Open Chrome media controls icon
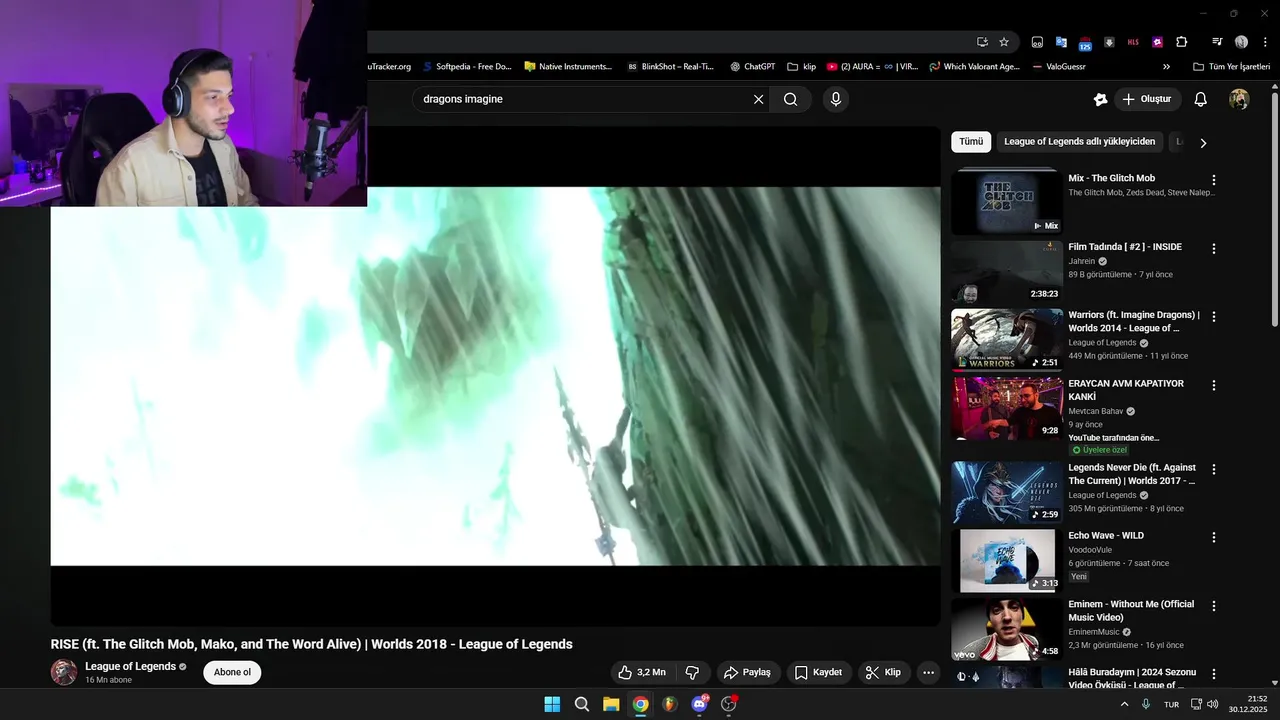This screenshot has height=720, width=1280. pos(1217,42)
